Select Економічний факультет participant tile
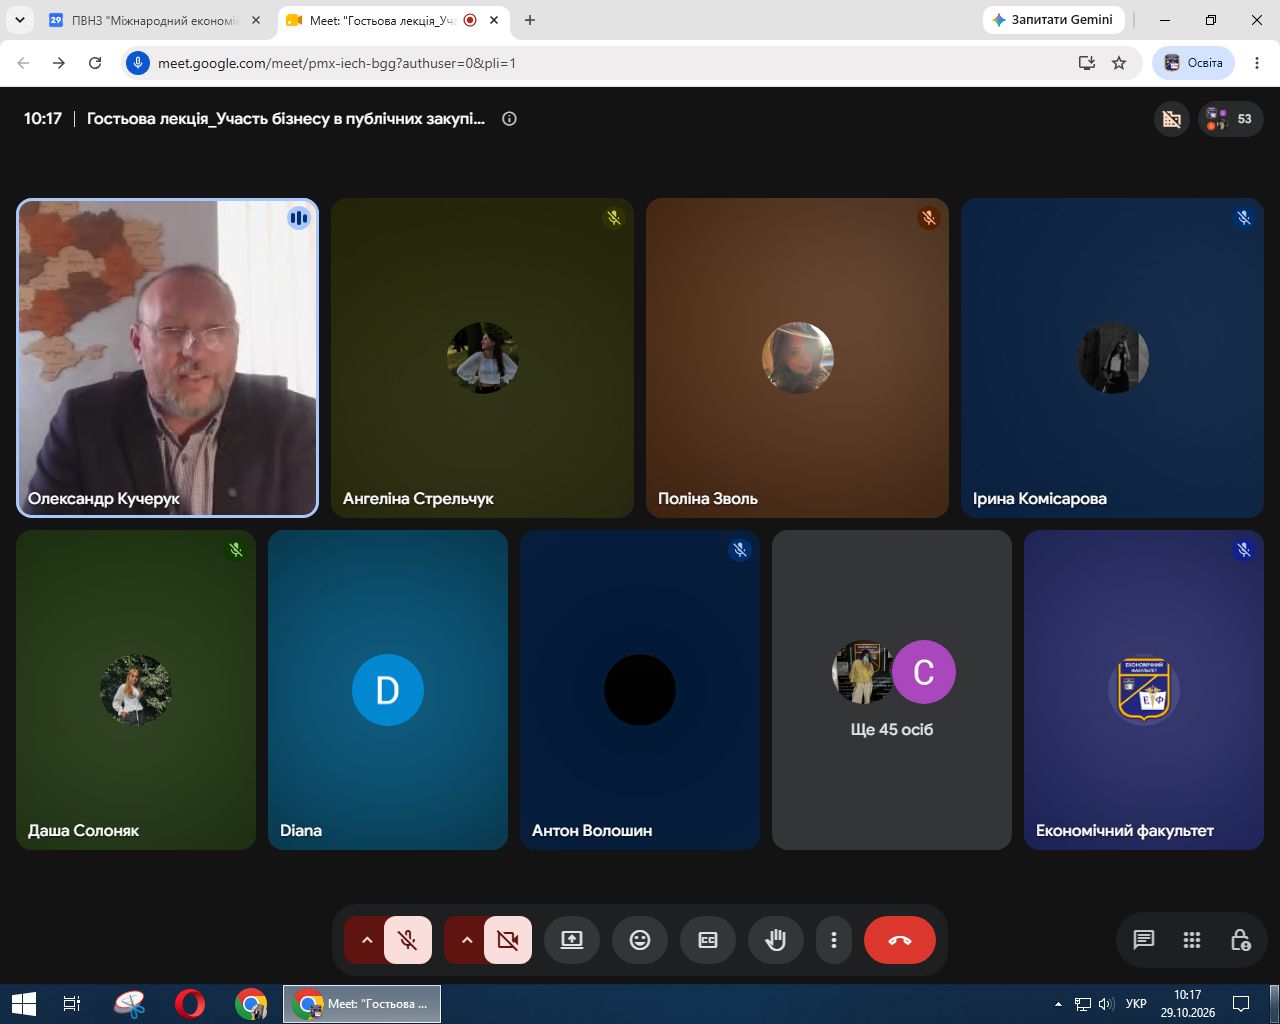Image resolution: width=1280 pixels, height=1024 pixels. 1144,690
